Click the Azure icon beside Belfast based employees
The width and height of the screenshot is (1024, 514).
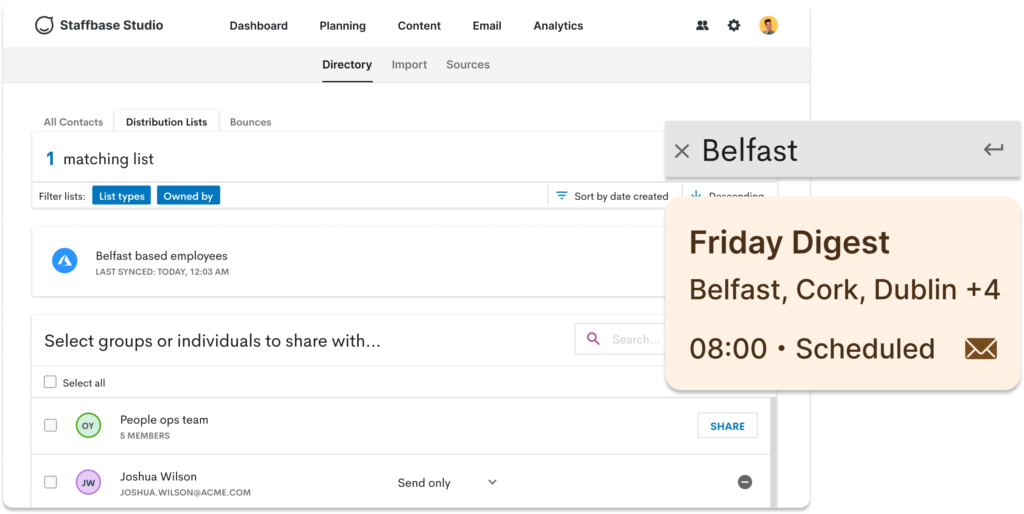65,261
